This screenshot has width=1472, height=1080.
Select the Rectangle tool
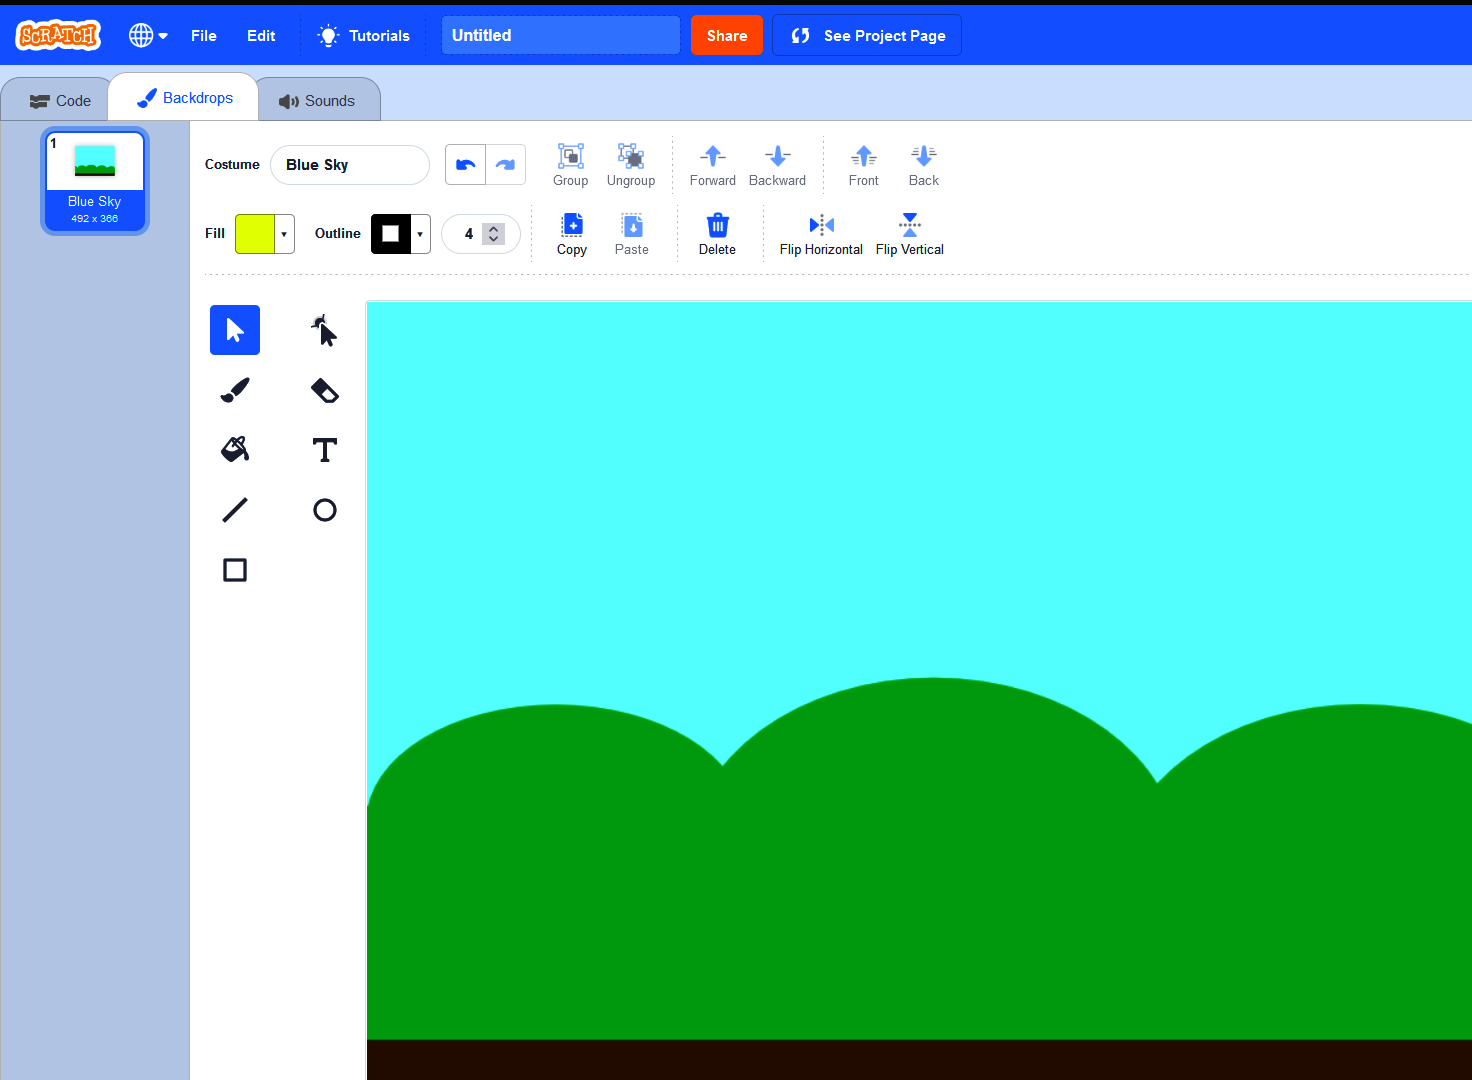[234, 570]
